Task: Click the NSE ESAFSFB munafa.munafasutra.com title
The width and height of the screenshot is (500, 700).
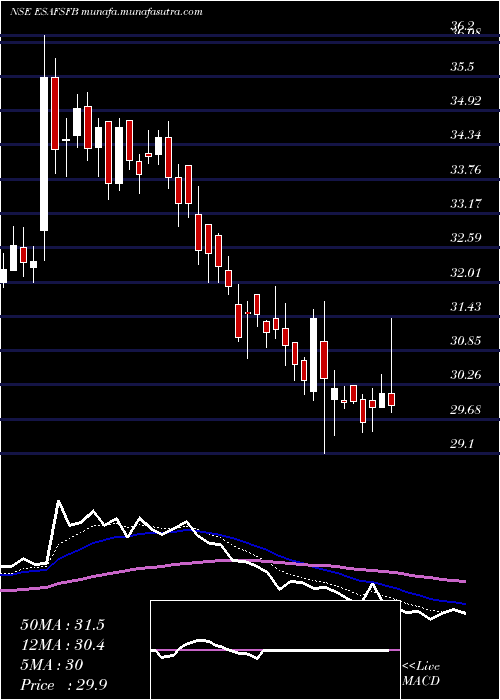Action: (x=106, y=12)
